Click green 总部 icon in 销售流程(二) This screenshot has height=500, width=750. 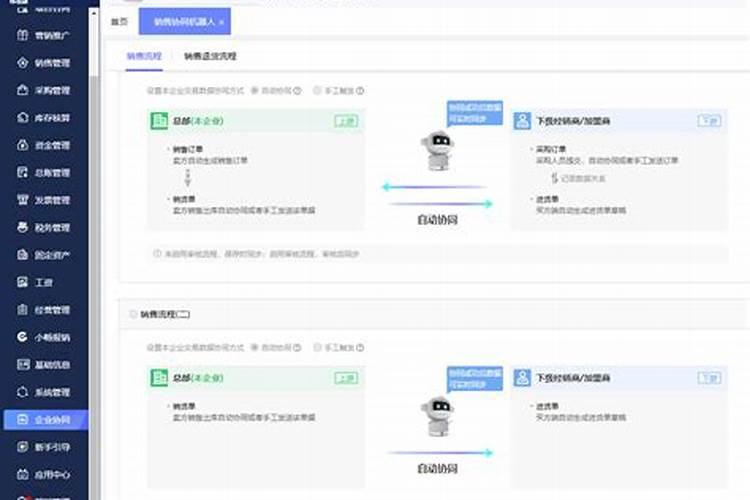point(159,378)
